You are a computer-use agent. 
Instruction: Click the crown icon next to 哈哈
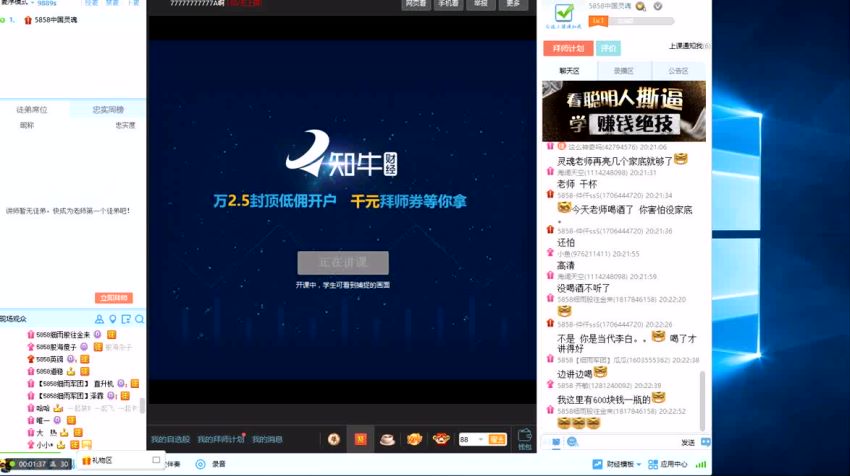pyautogui.click(x=58, y=408)
